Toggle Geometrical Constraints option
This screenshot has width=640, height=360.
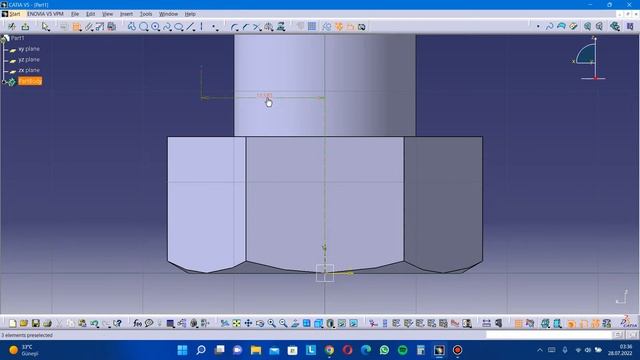click(339, 27)
